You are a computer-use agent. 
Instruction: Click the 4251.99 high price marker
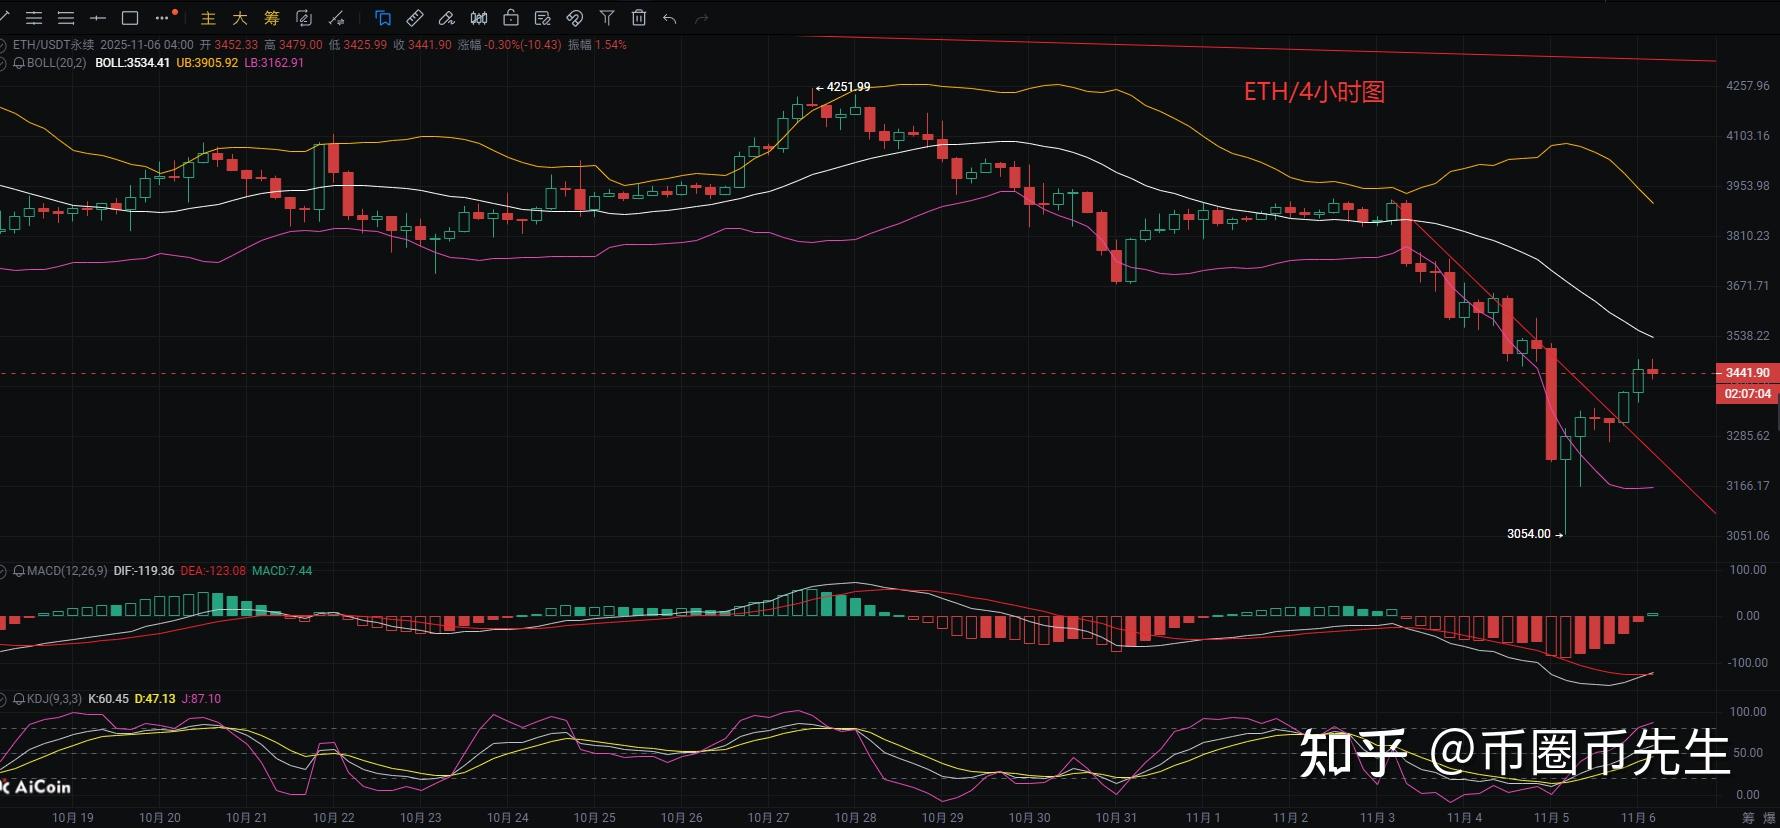pyautogui.click(x=848, y=87)
